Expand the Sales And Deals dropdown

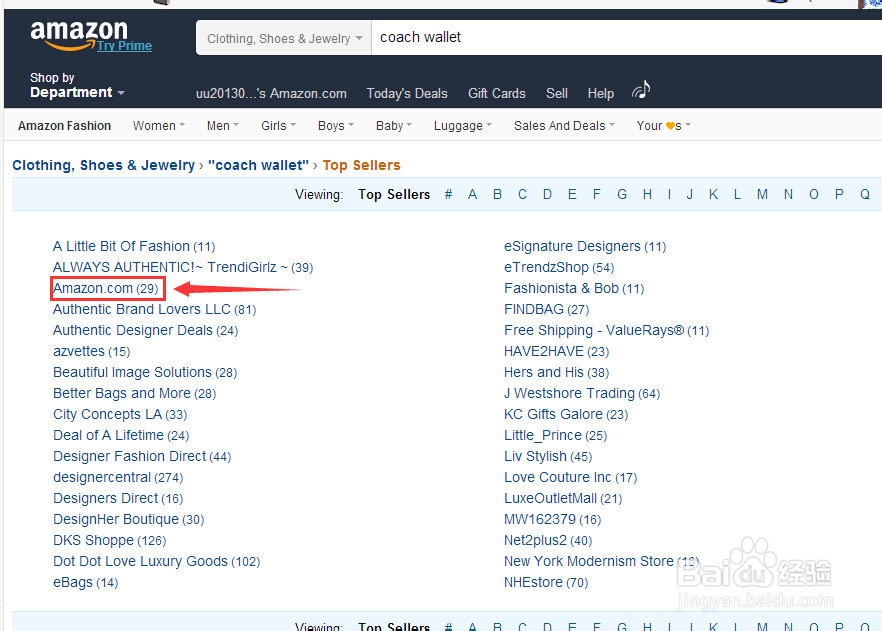(564, 126)
